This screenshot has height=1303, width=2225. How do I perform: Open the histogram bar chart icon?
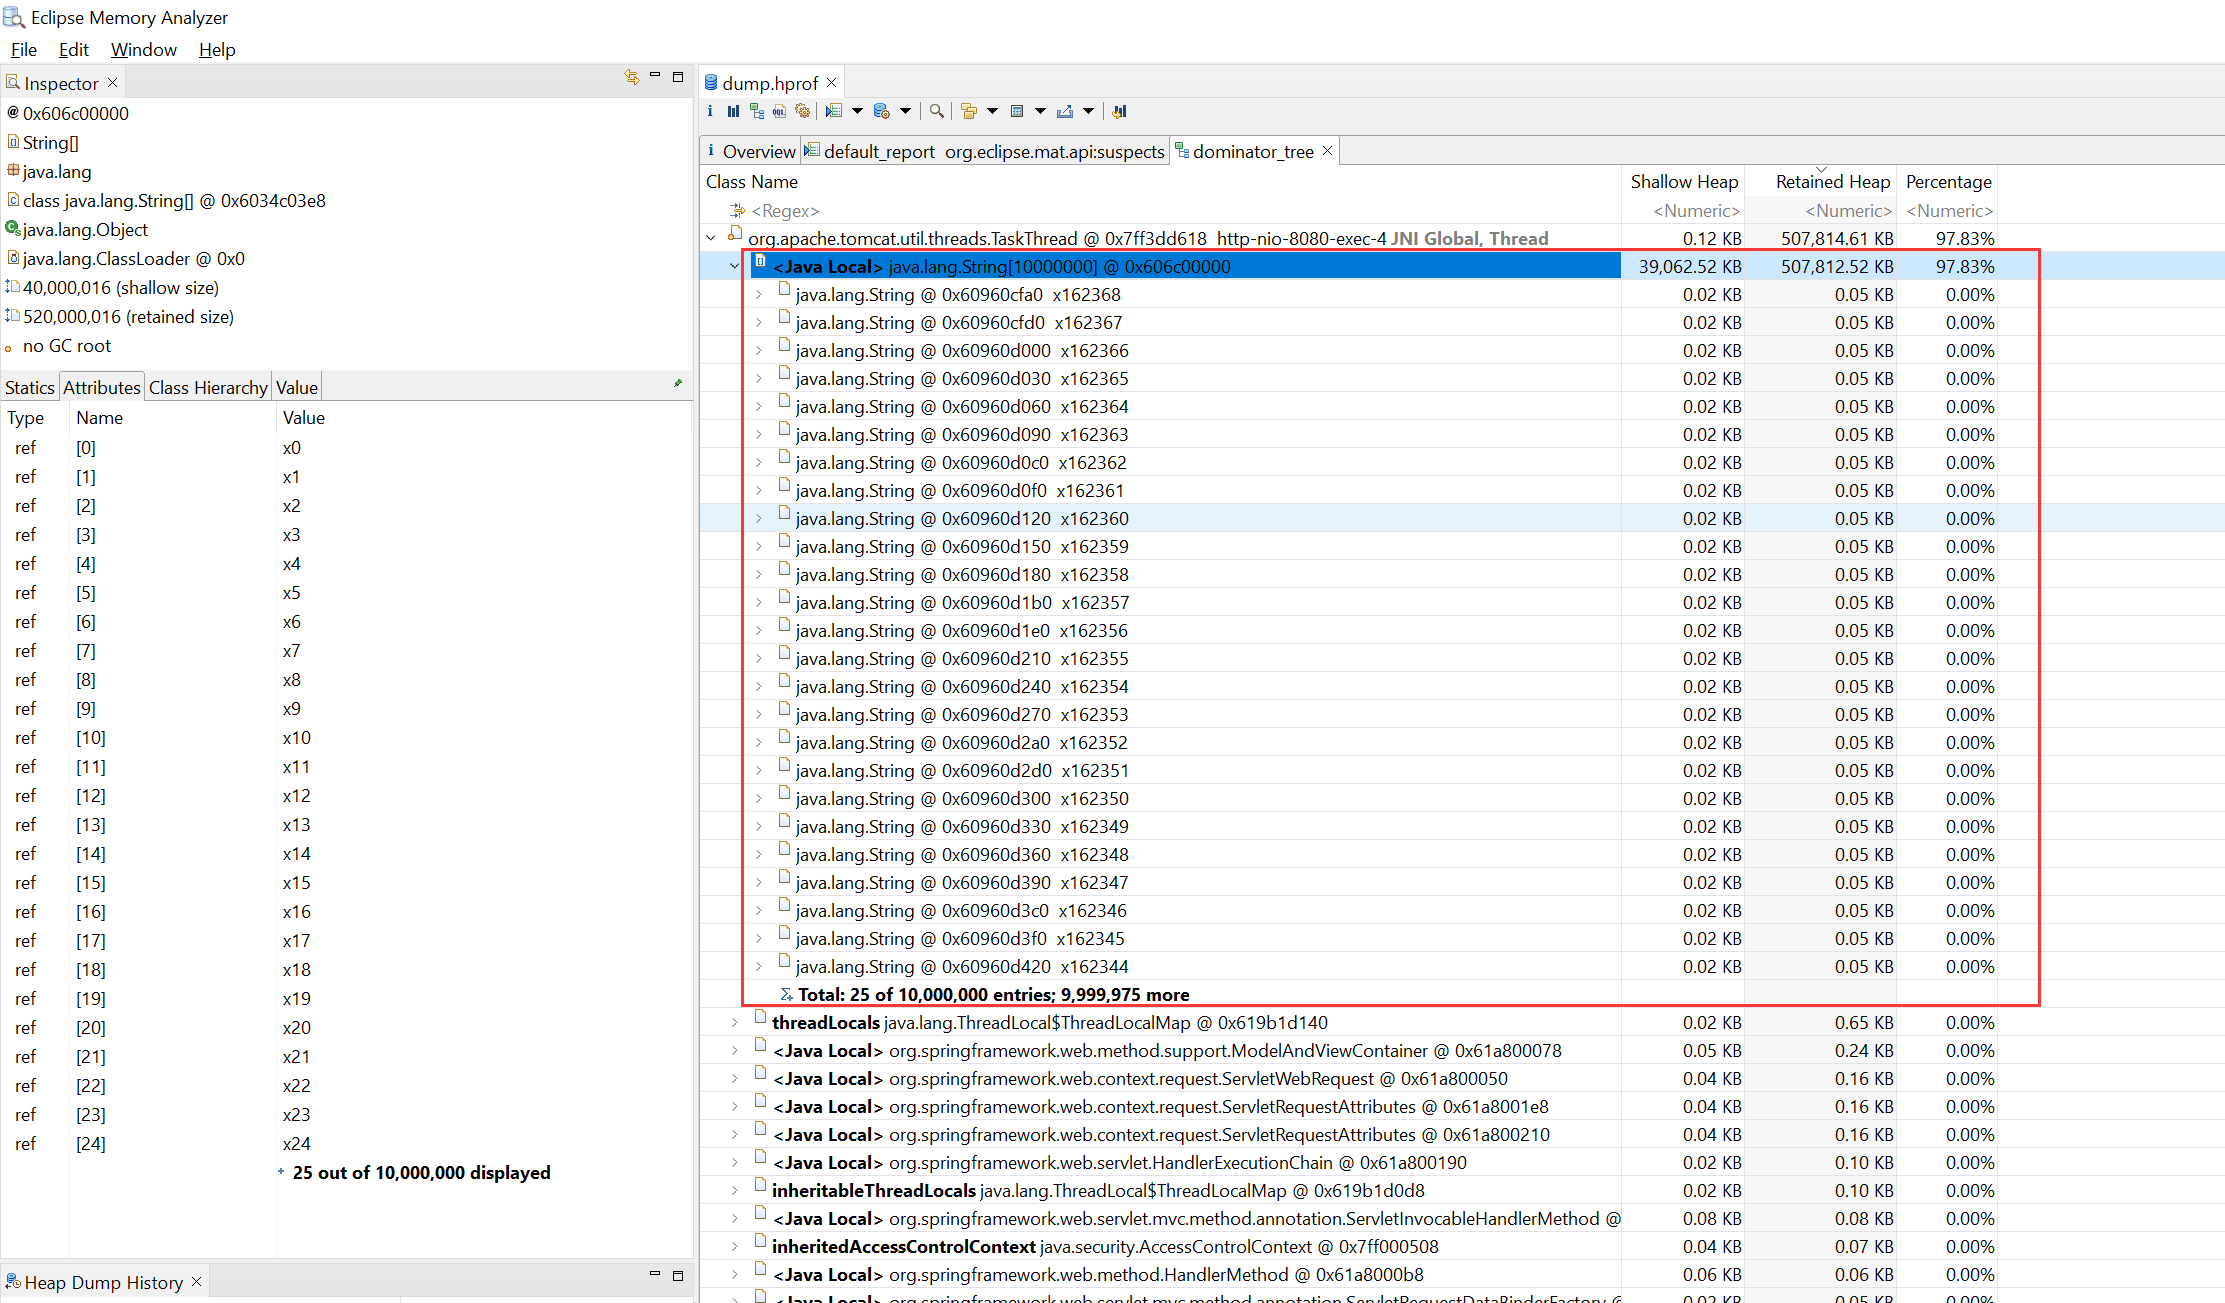733,112
